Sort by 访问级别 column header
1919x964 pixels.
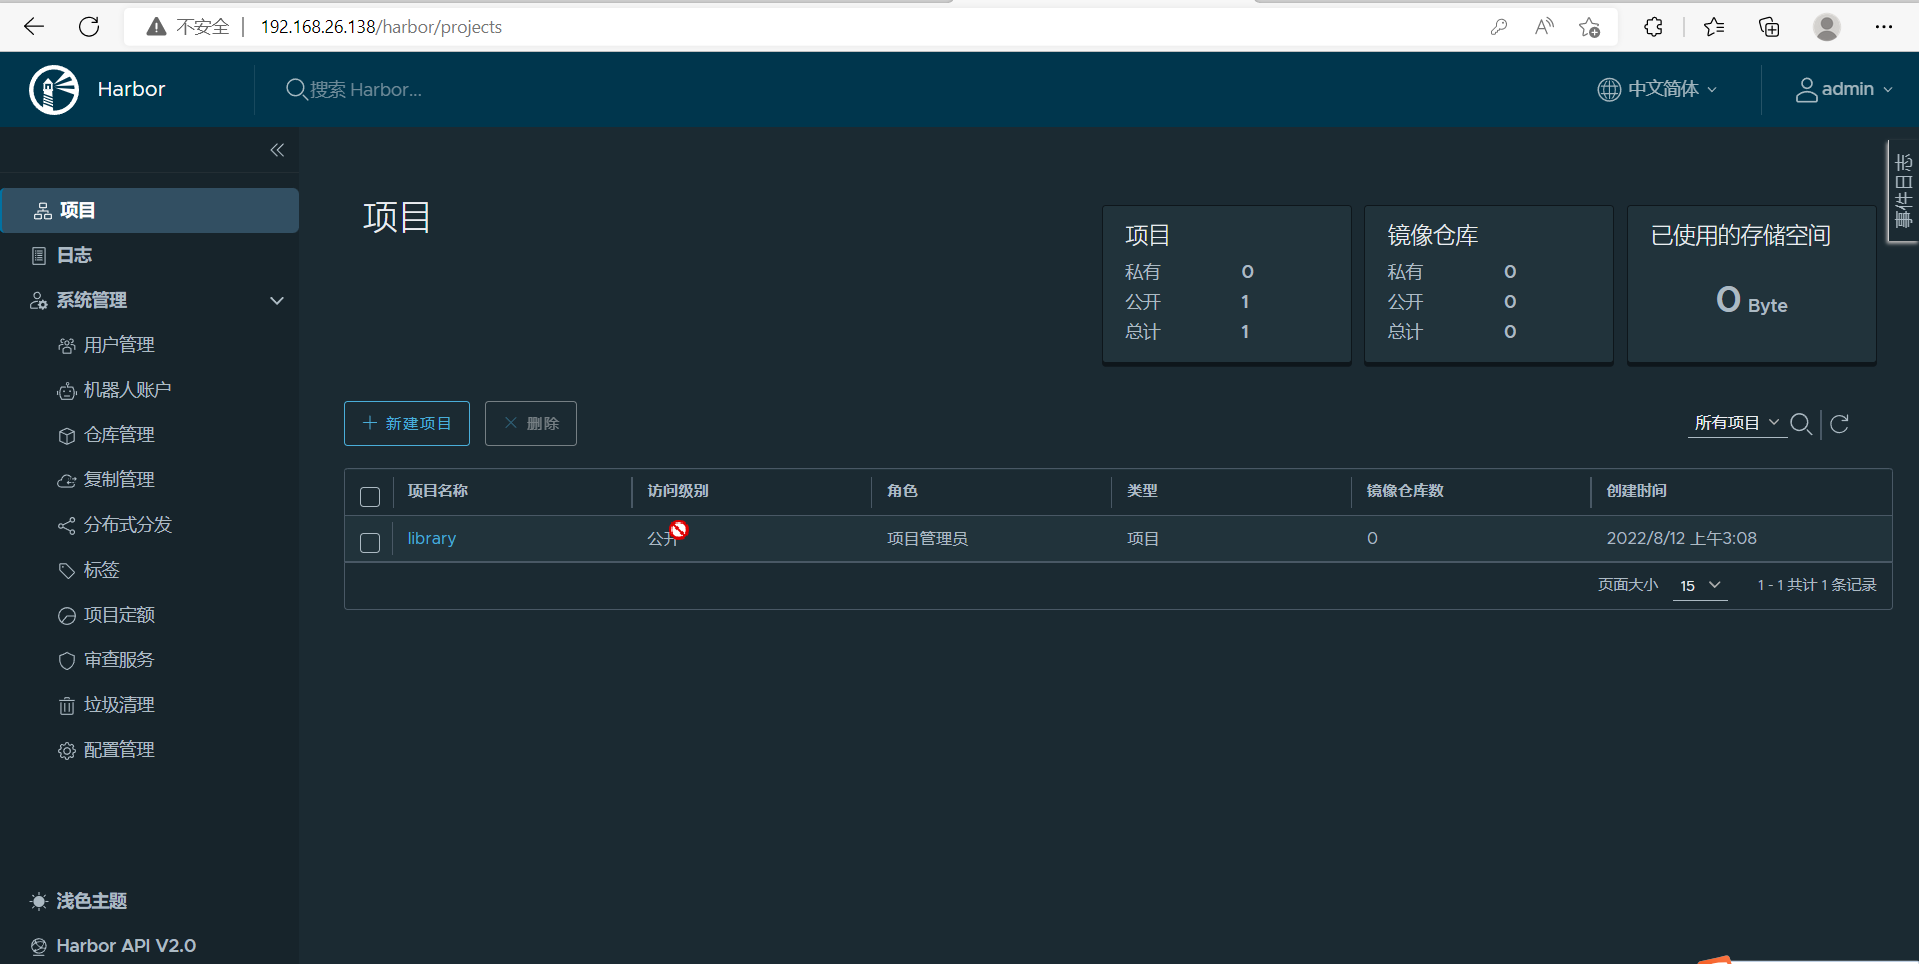click(678, 491)
